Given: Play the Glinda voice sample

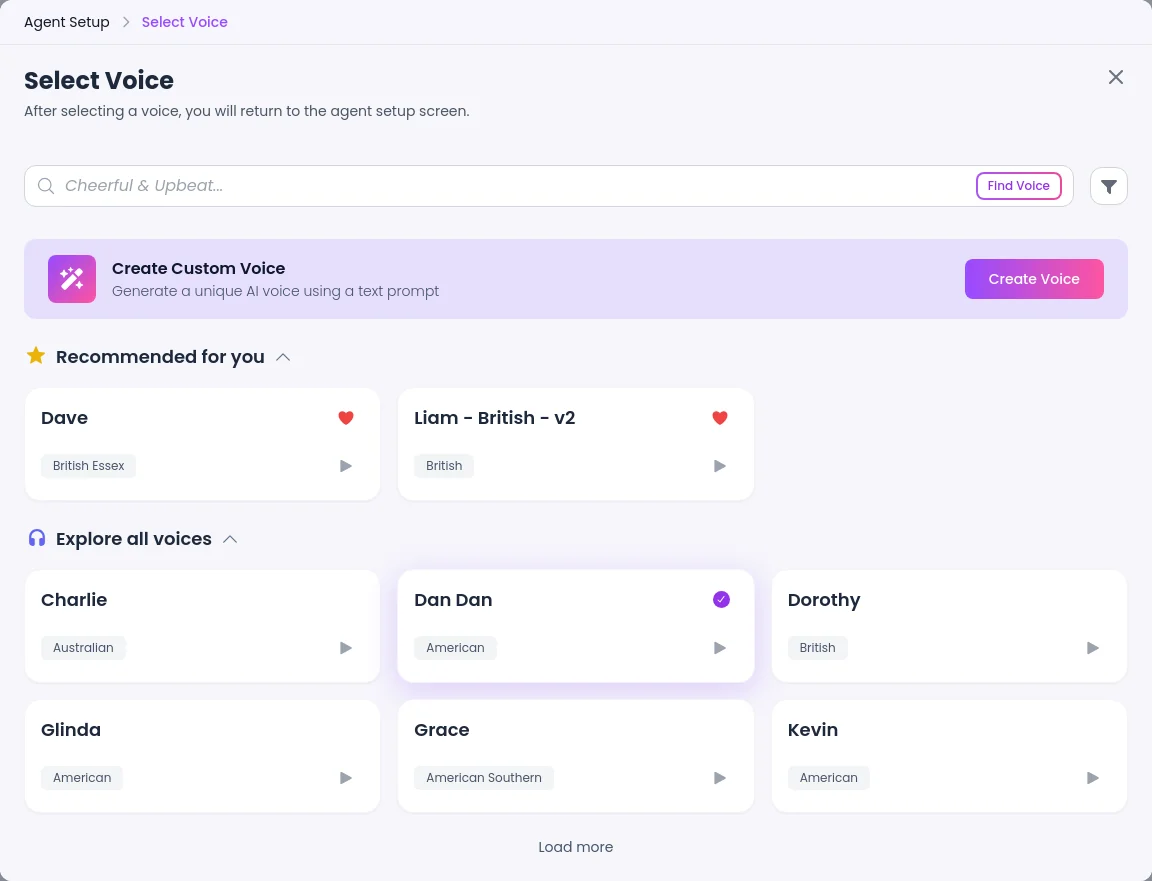Looking at the screenshot, I should click(x=346, y=778).
